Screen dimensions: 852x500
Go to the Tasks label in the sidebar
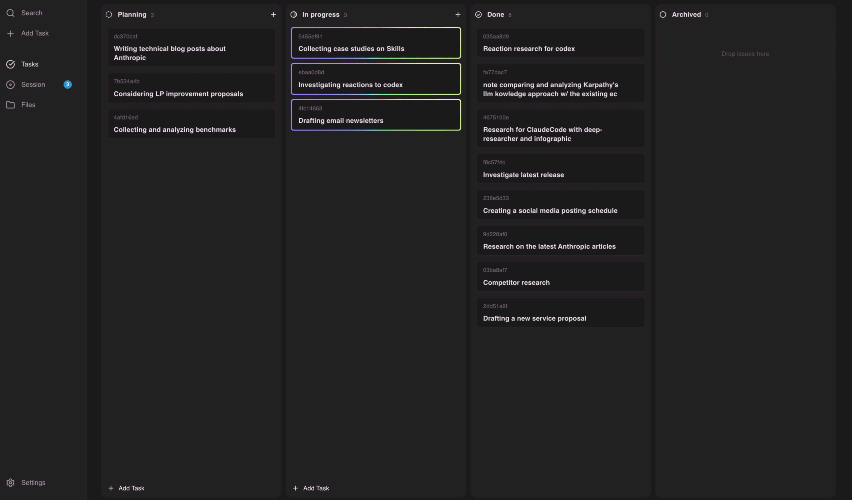pyautogui.click(x=29, y=64)
